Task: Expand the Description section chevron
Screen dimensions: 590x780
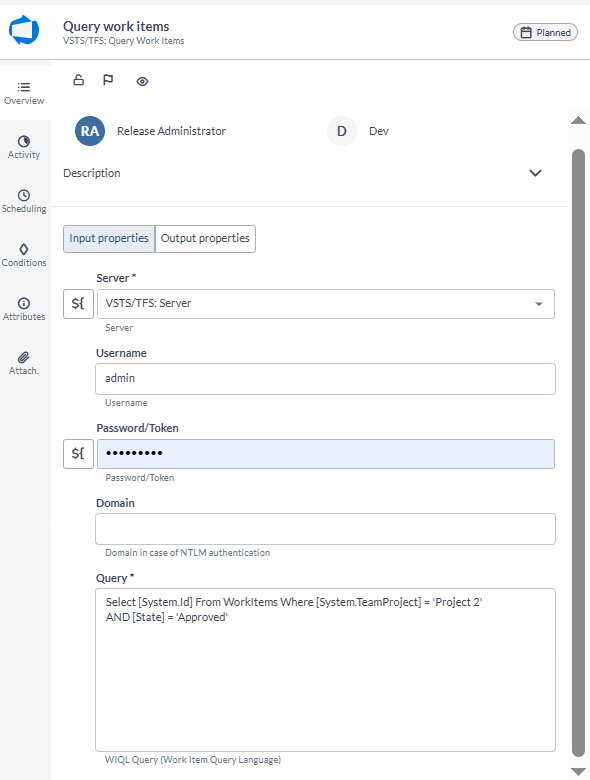Action: click(535, 173)
